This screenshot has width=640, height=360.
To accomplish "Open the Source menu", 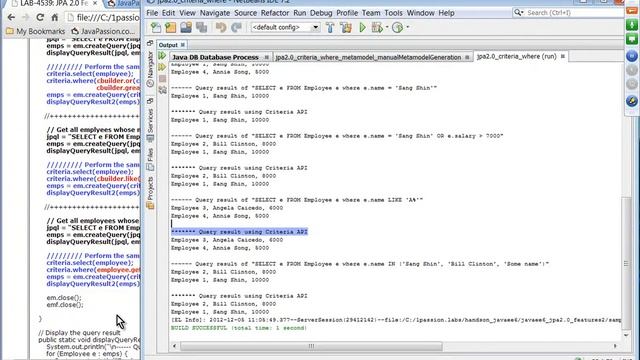I will click(x=245, y=13).
